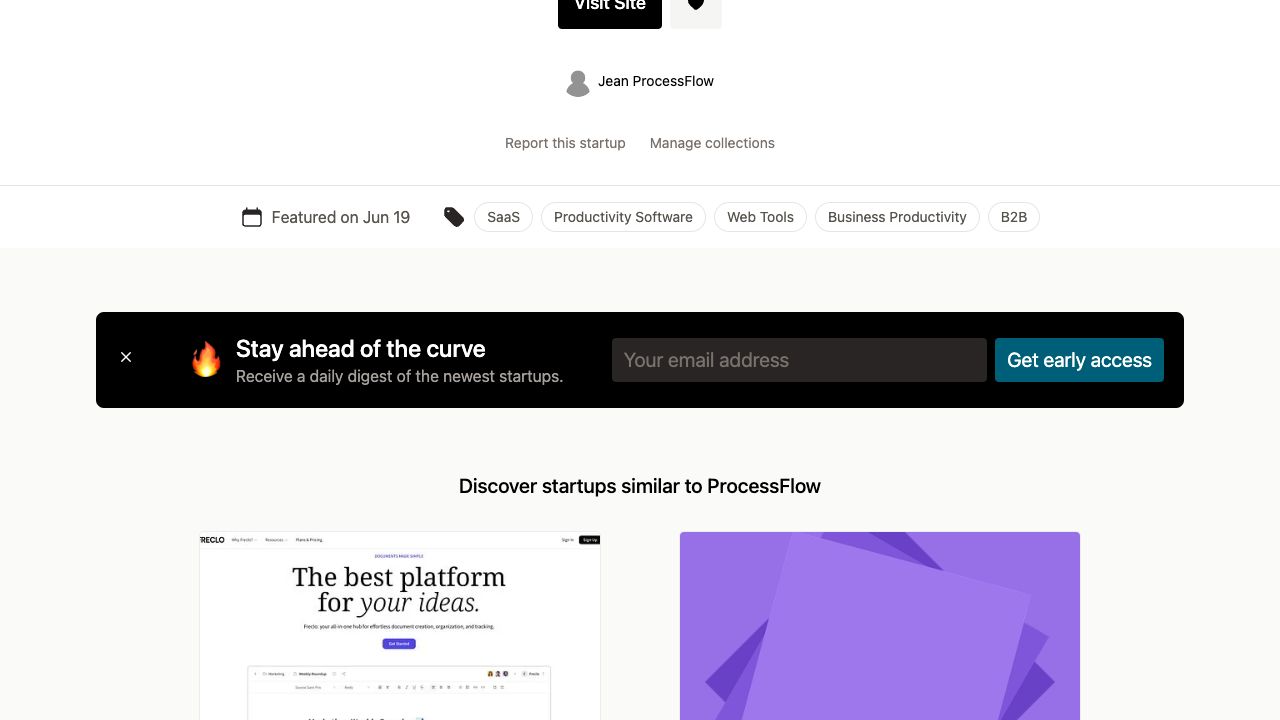Click the calendar icon beside Featured date

pyautogui.click(x=252, y=217)
